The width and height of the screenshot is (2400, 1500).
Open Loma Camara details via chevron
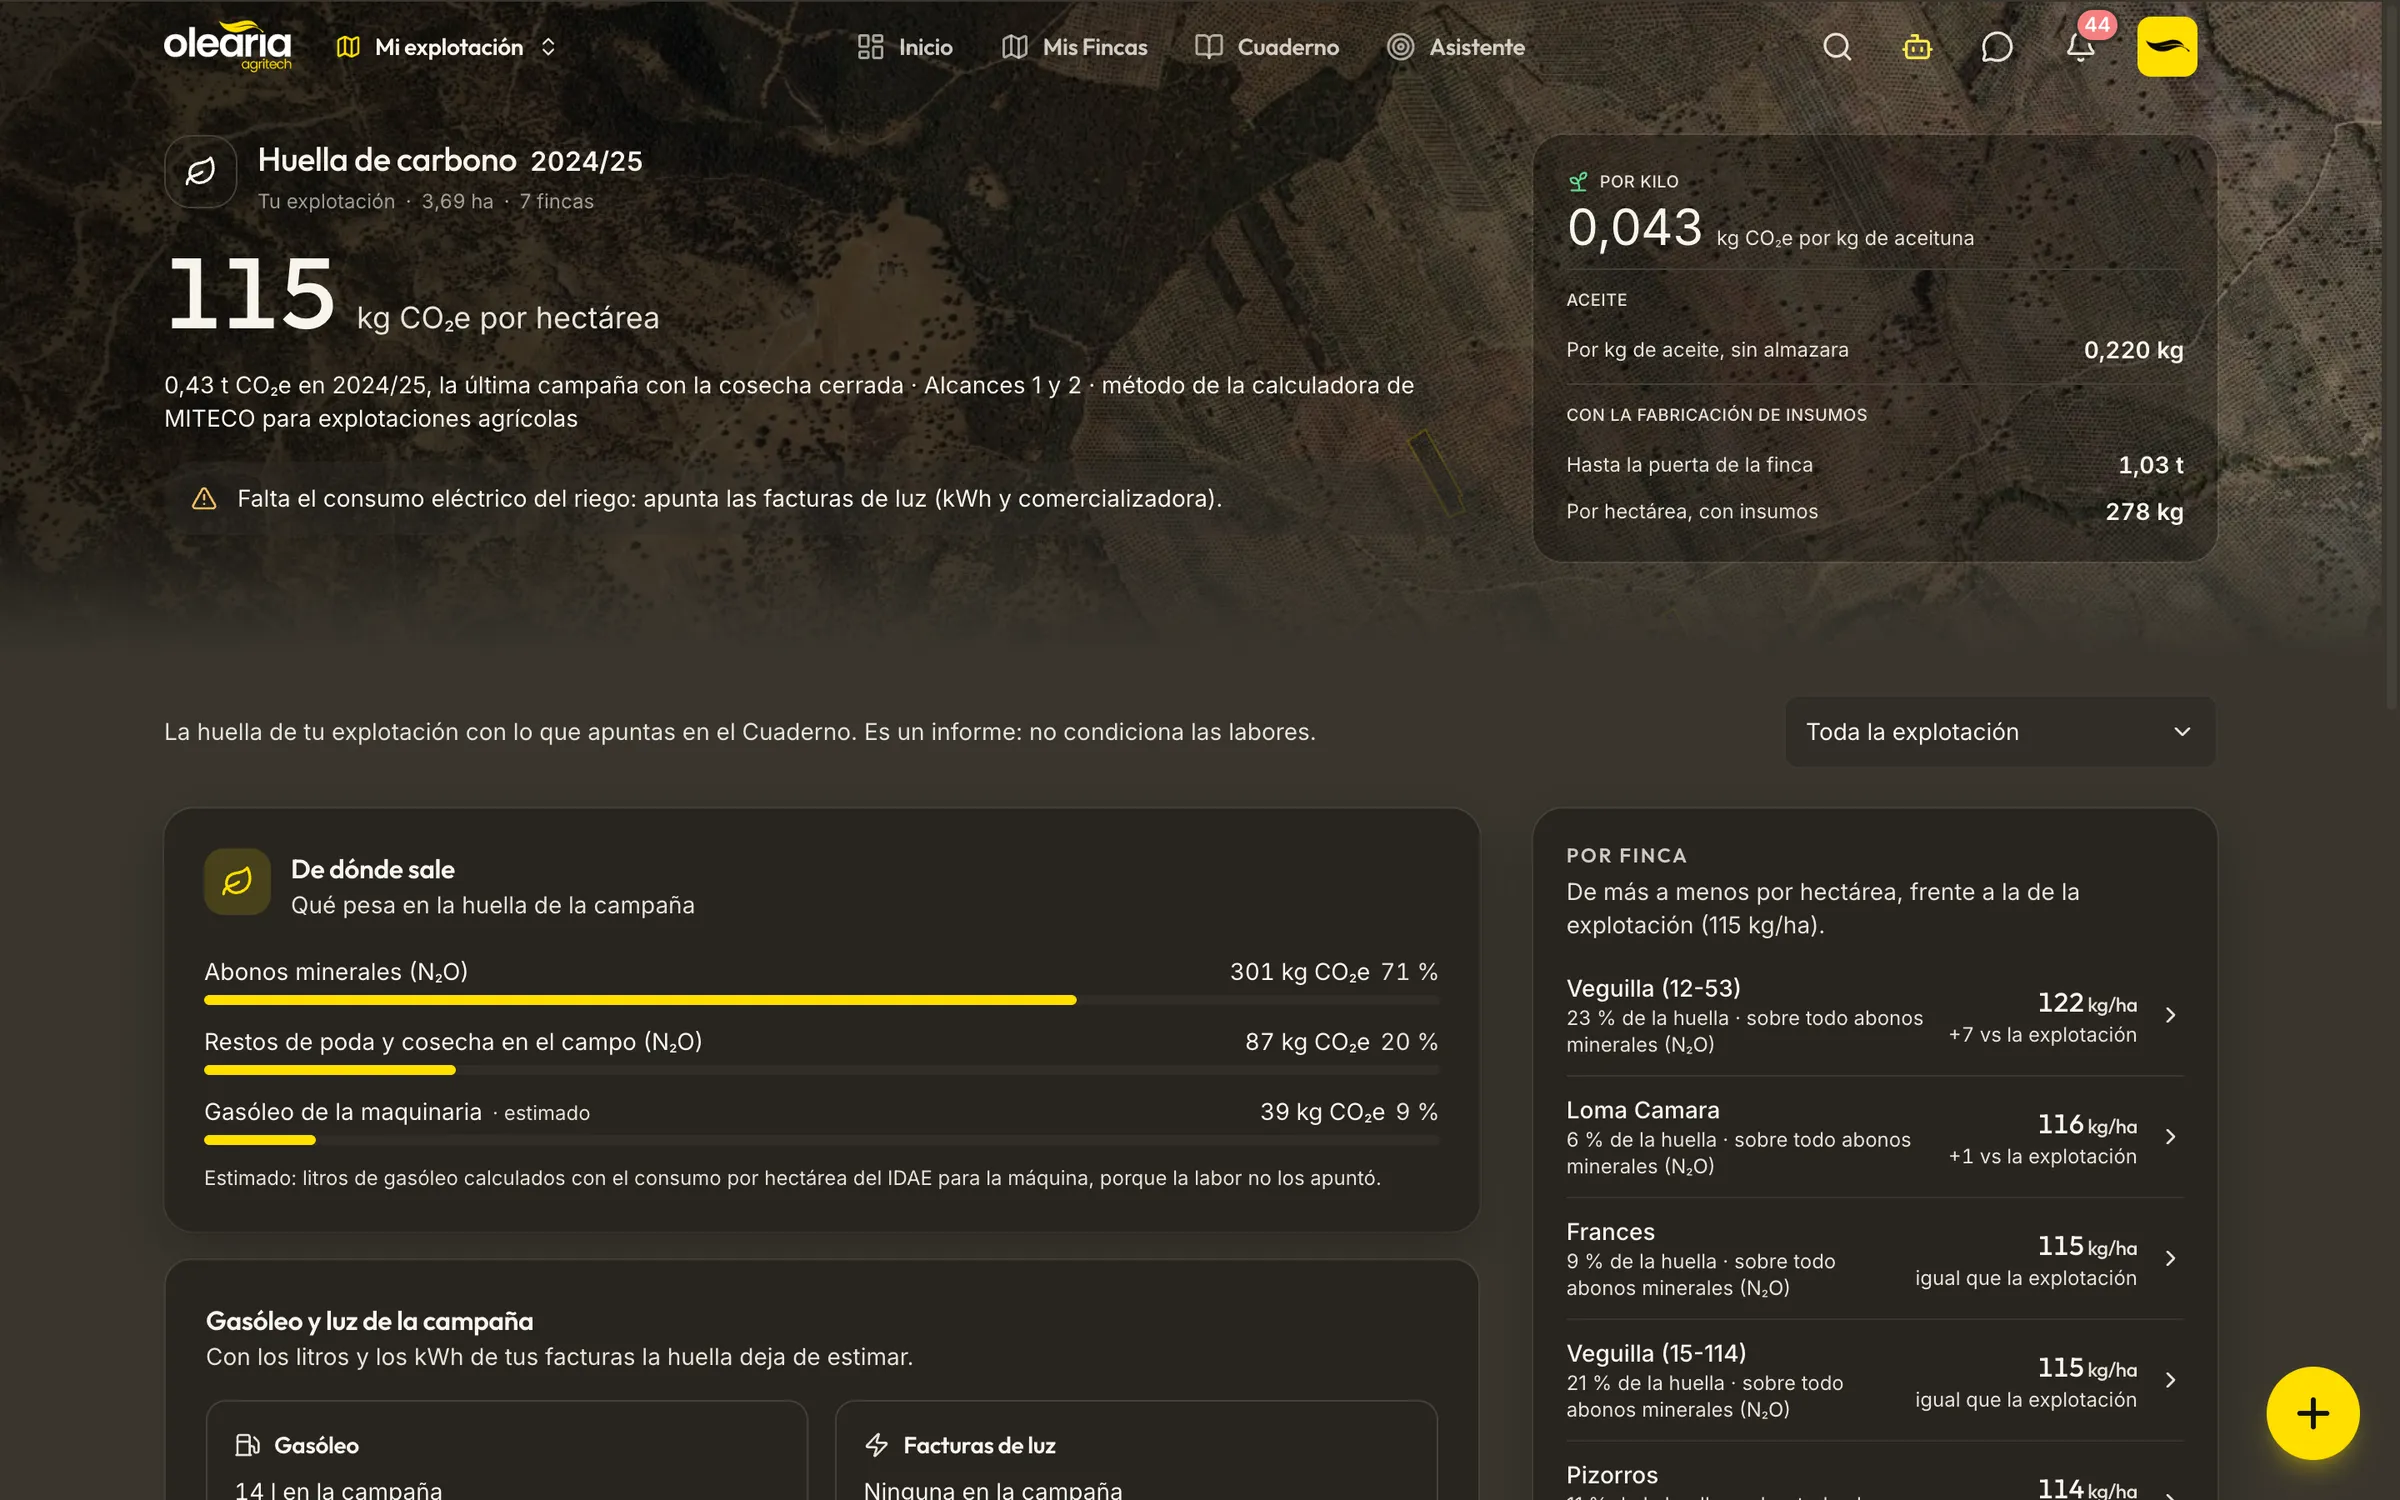(2170, 1137)
